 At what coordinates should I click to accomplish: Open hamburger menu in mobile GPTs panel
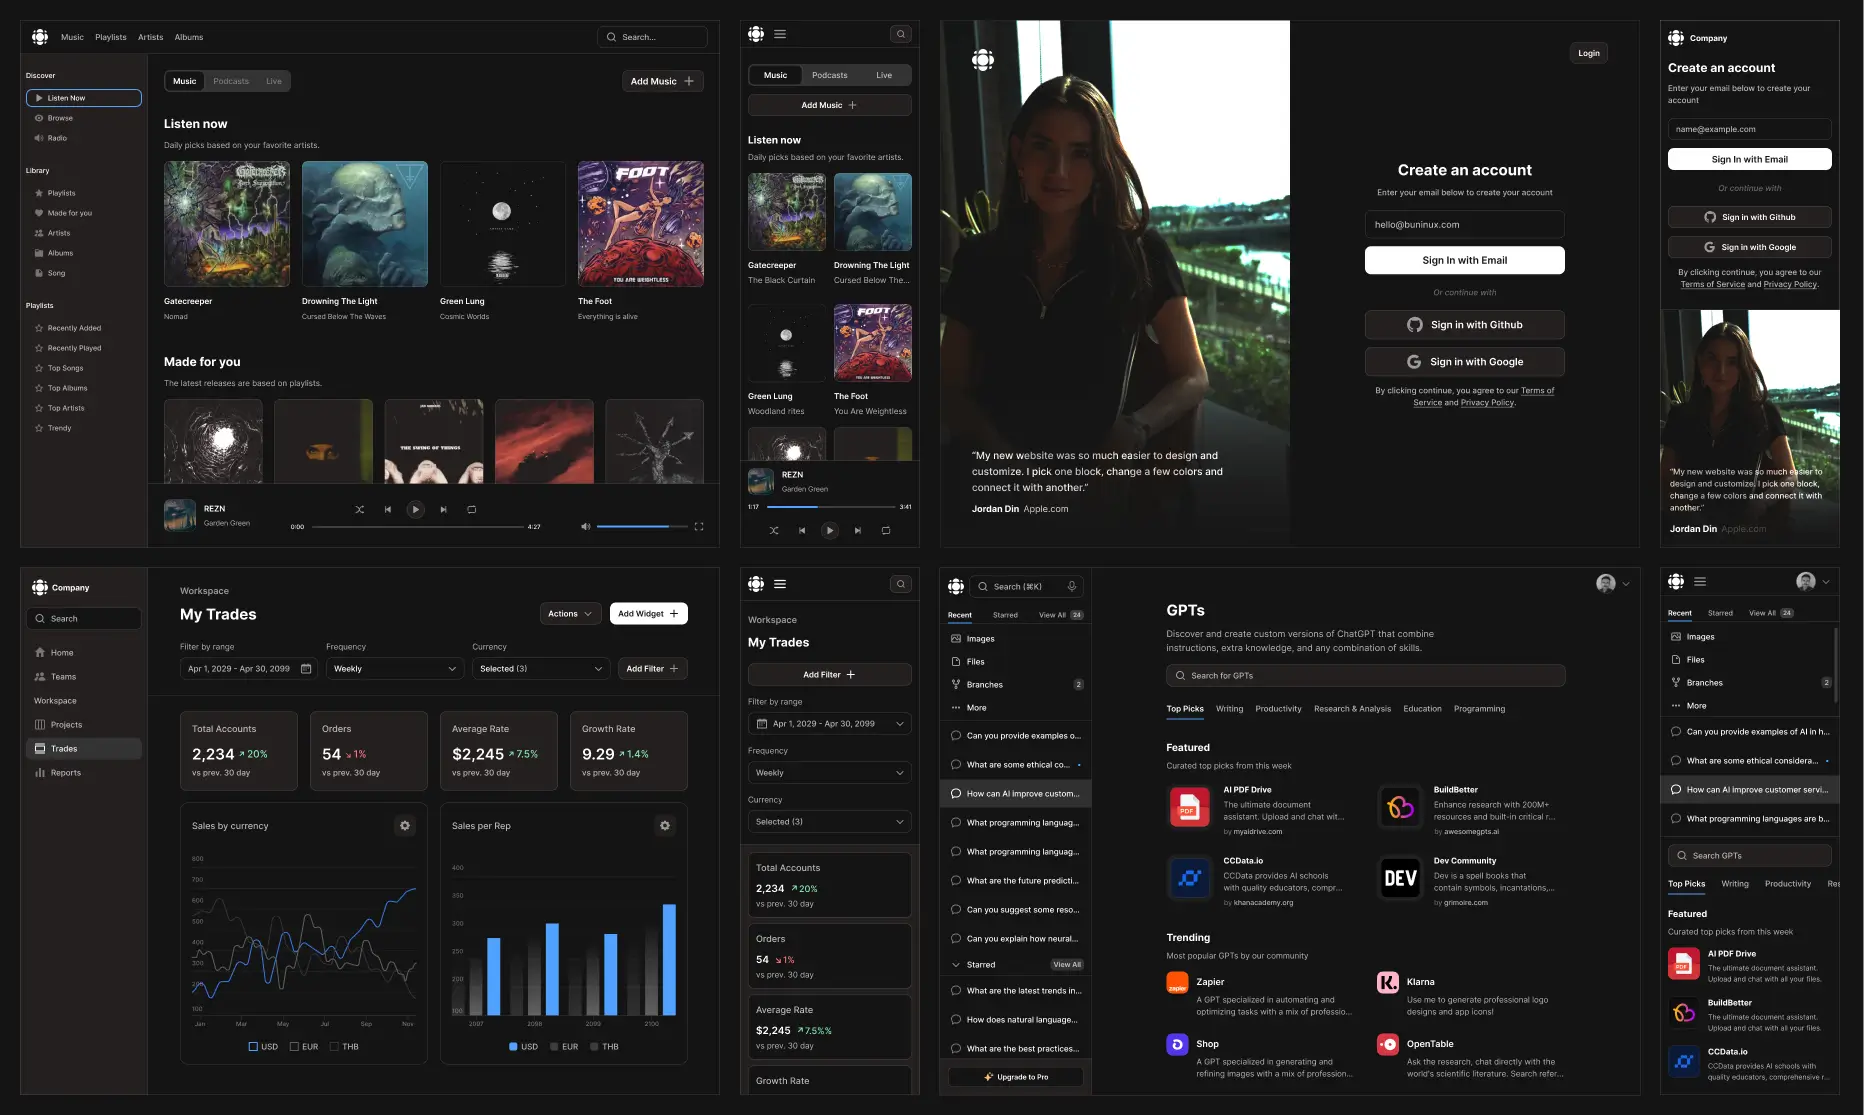point(1700,581)
